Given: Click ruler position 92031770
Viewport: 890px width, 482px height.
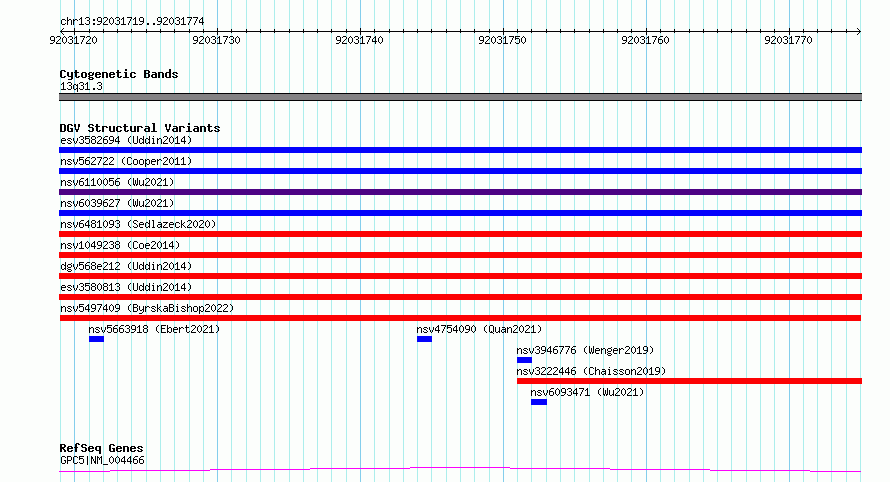Looking at the screenshot, I should [x=788, y=40].
